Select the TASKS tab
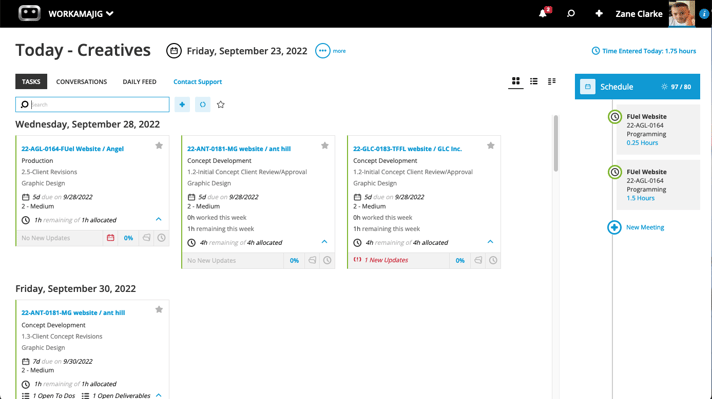 (31, 82)
